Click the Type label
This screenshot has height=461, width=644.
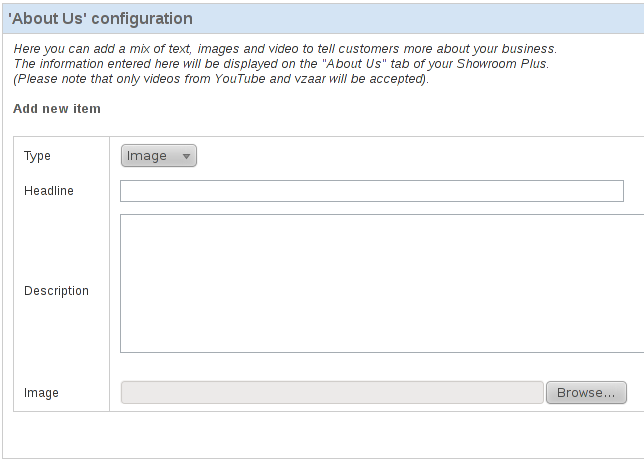[x=37, y=156]
